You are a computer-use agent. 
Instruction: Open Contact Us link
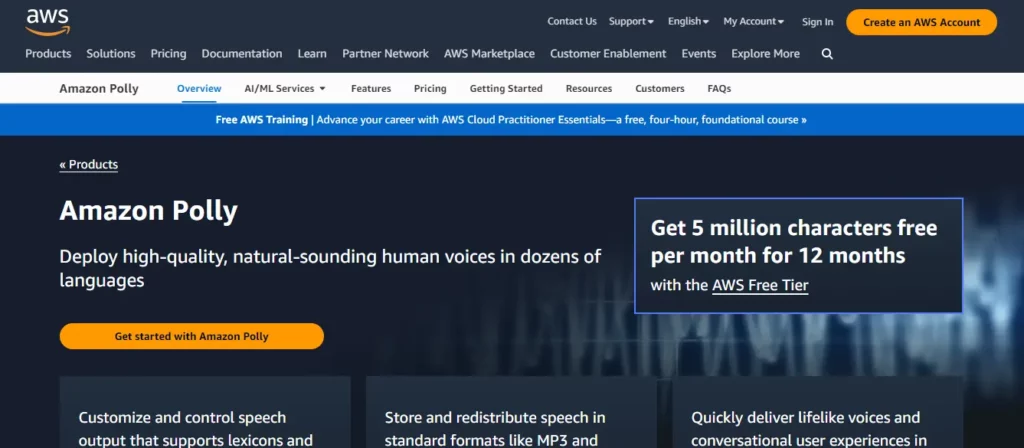[x=572, y=22]
